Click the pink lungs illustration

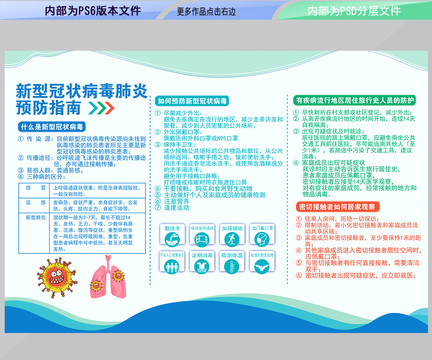[x=108, y=277]
